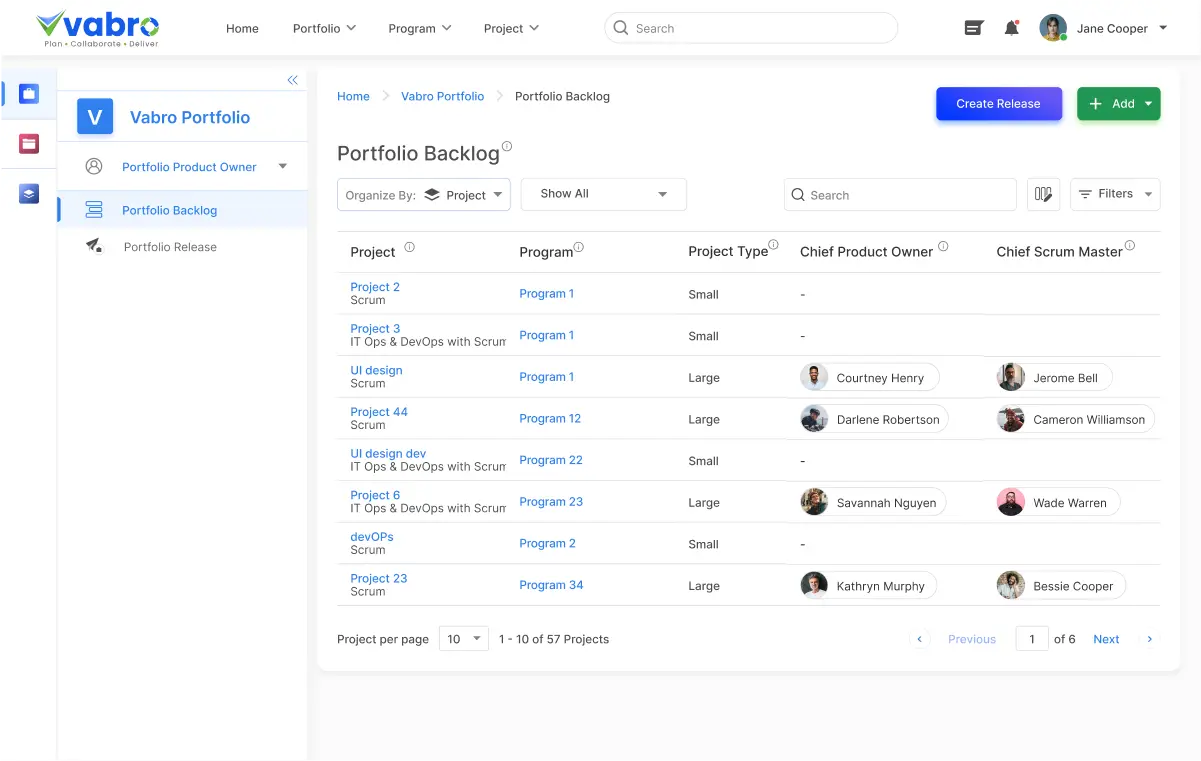Image resolution: width=1201 pixels, height=761 pixels.
Task: Select Portfolio Release in sidebar
Action: [170, 247]
